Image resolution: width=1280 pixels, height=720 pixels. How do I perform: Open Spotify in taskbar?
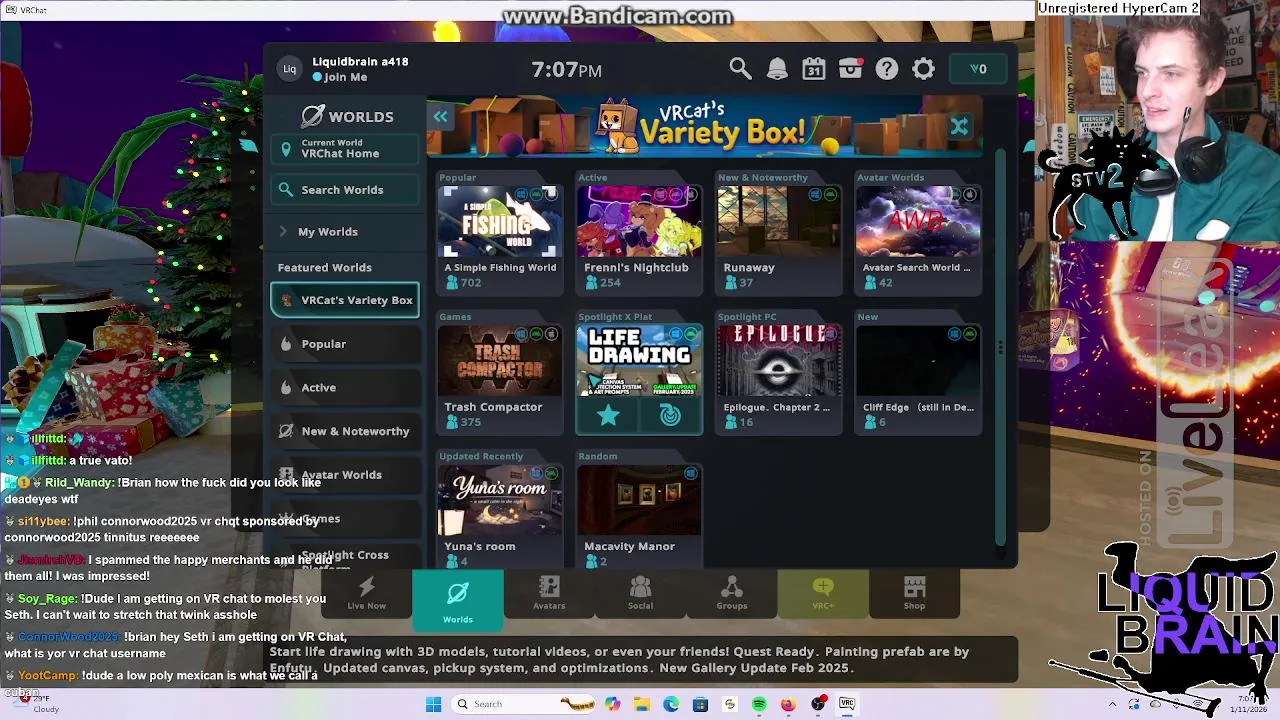(759, 704)
